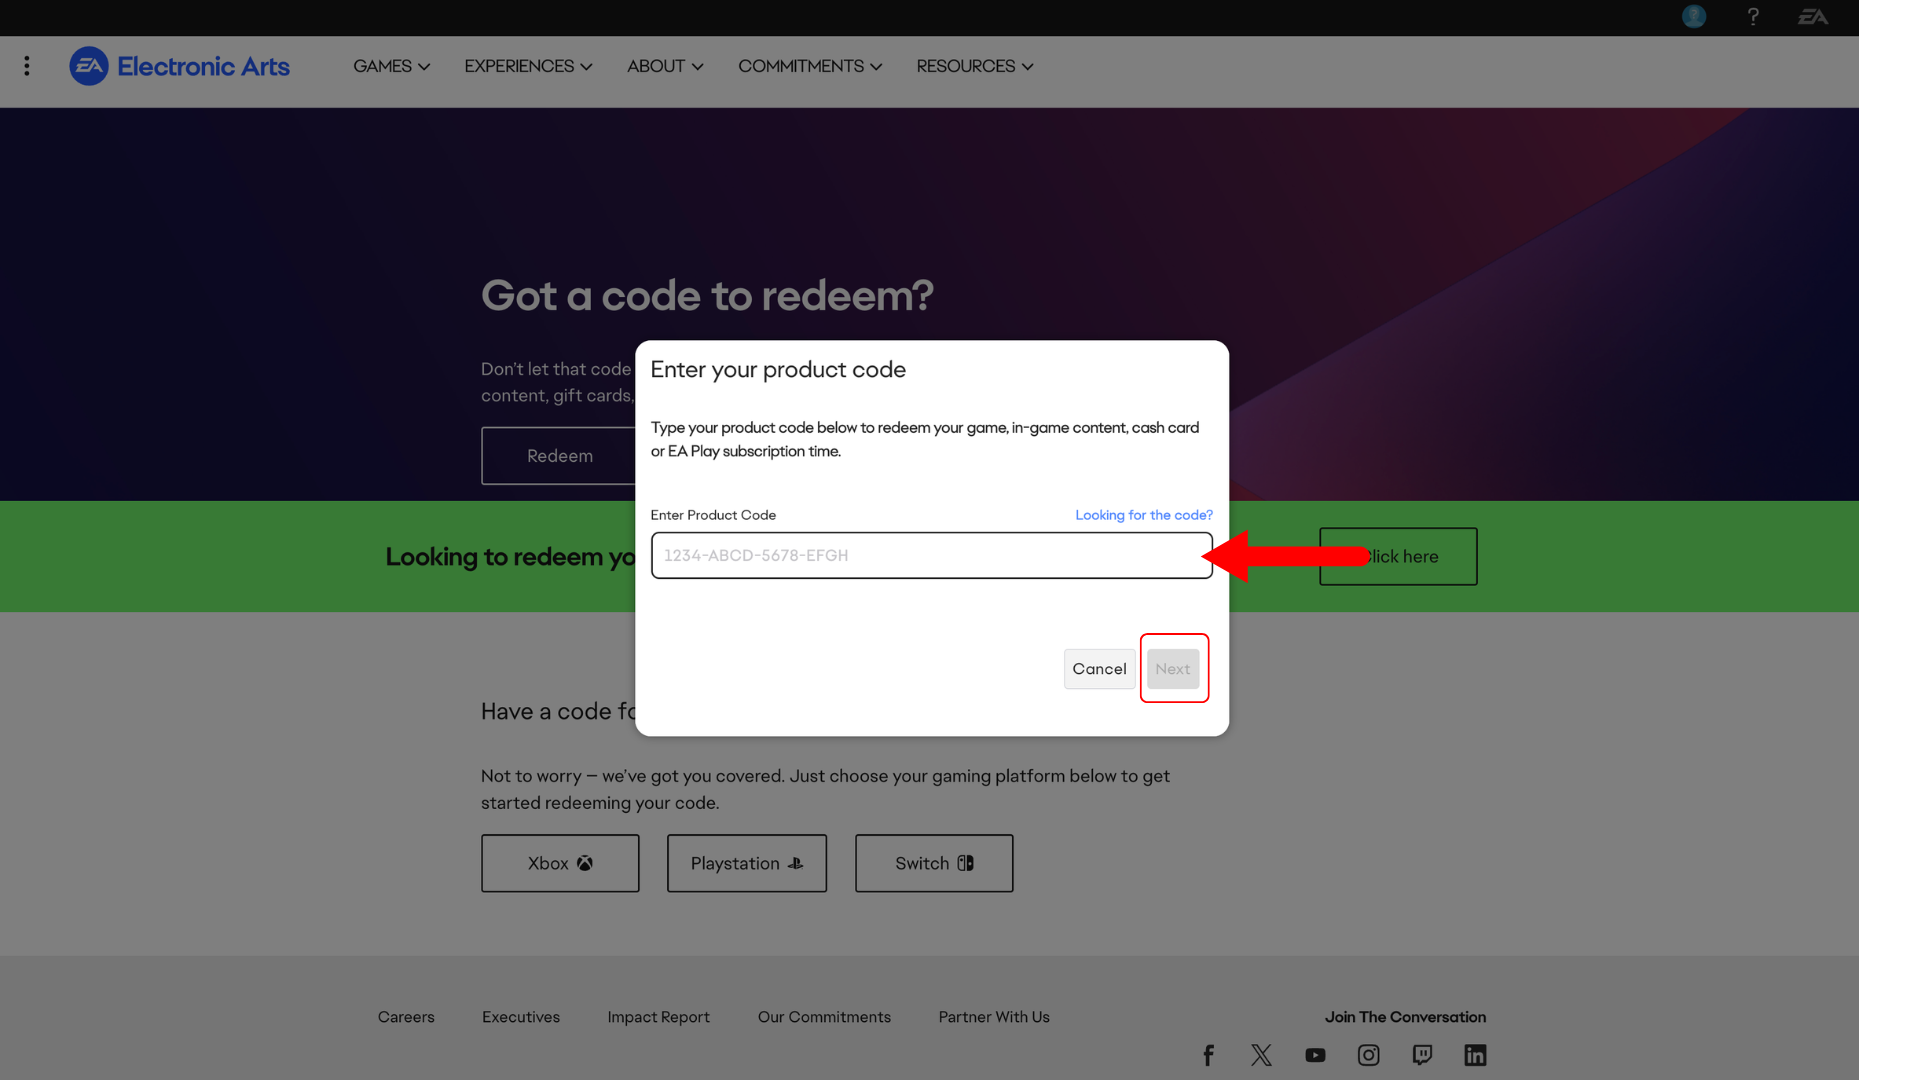1920x1080 pixels.
Task: Click the 'Enter your product code' title
Action: pos(778,370)
